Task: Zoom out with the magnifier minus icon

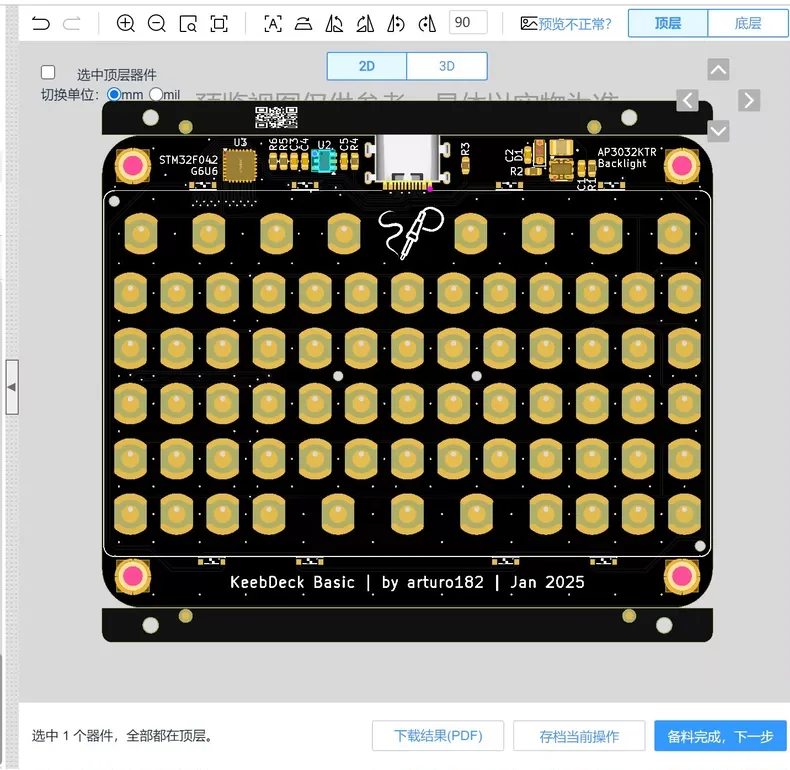Action: (x=157, y=23)
